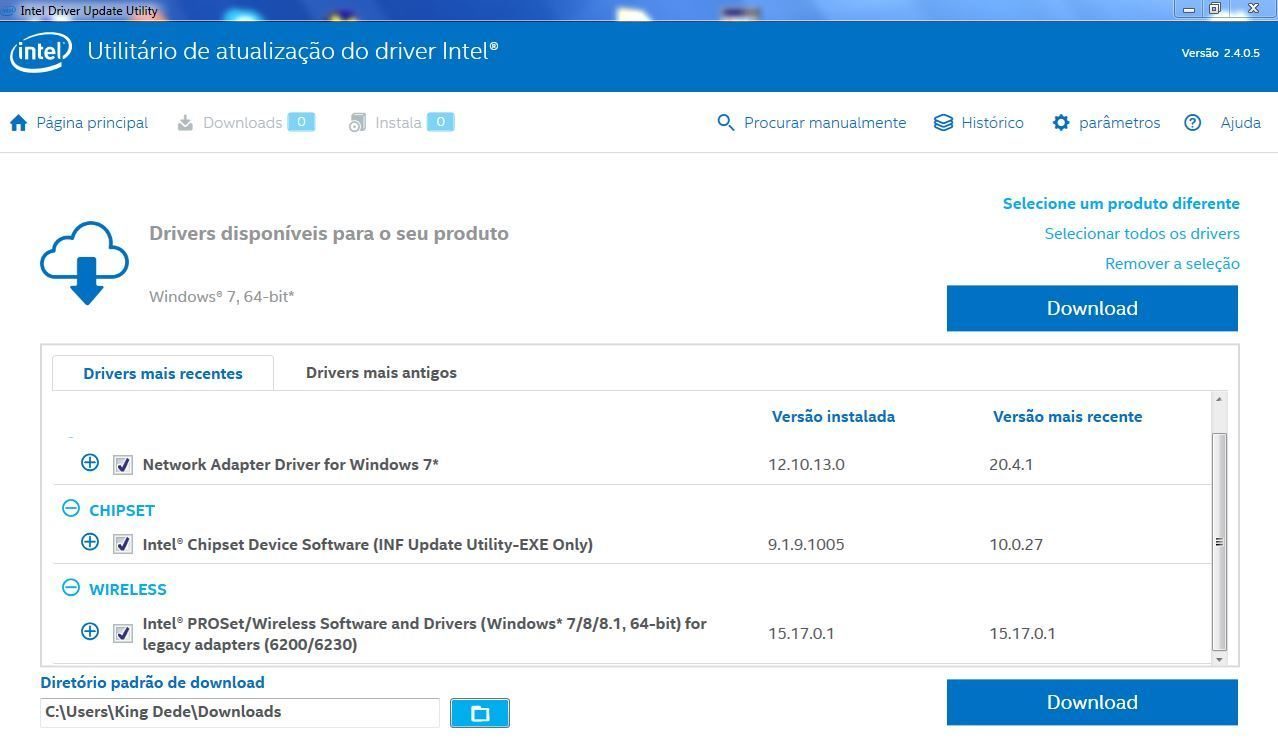Screen dimensions: 1278x753
Task: Open Instala section in navigation
Action: point(398,123)
